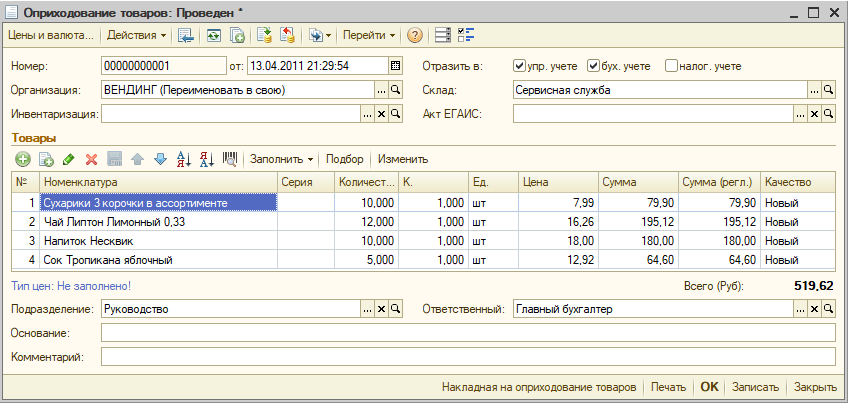Click the find-in-list icon next to Действия
Screen dimensions: 848x403
(186, 36)
